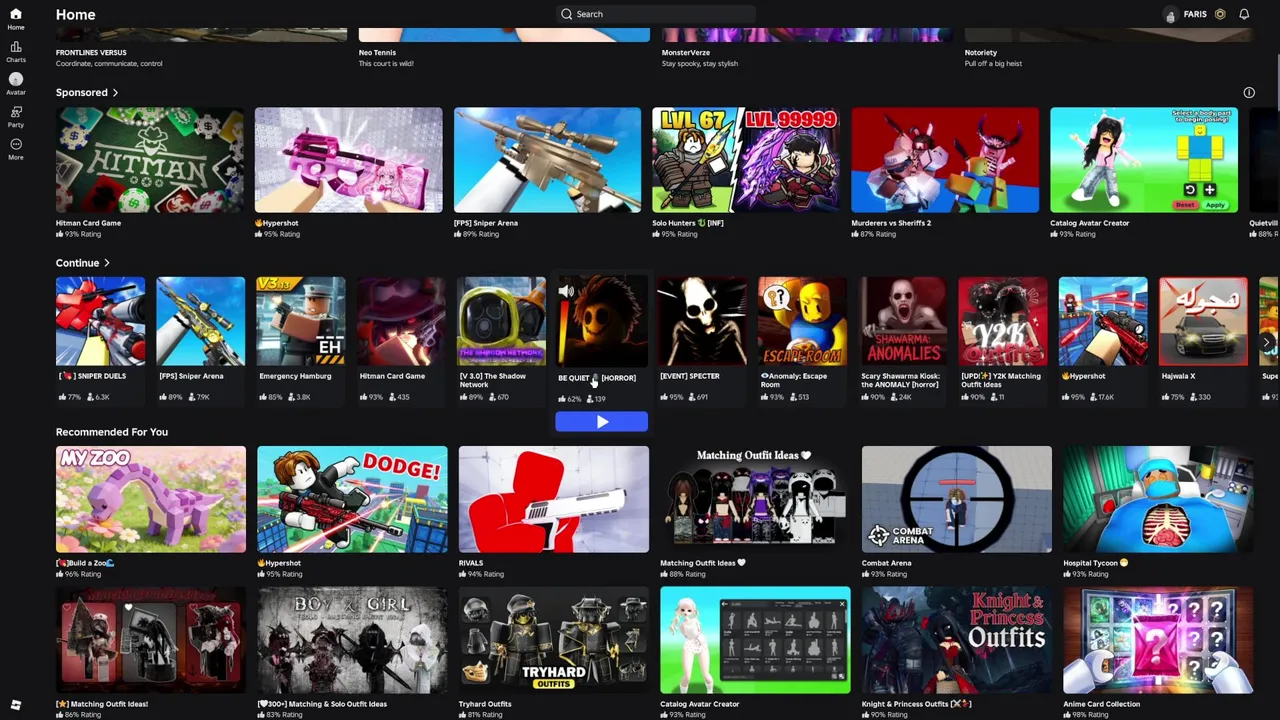Open the white-titled Matching Outfit Ideas card

pyautogui.click(x=755, y=499)
